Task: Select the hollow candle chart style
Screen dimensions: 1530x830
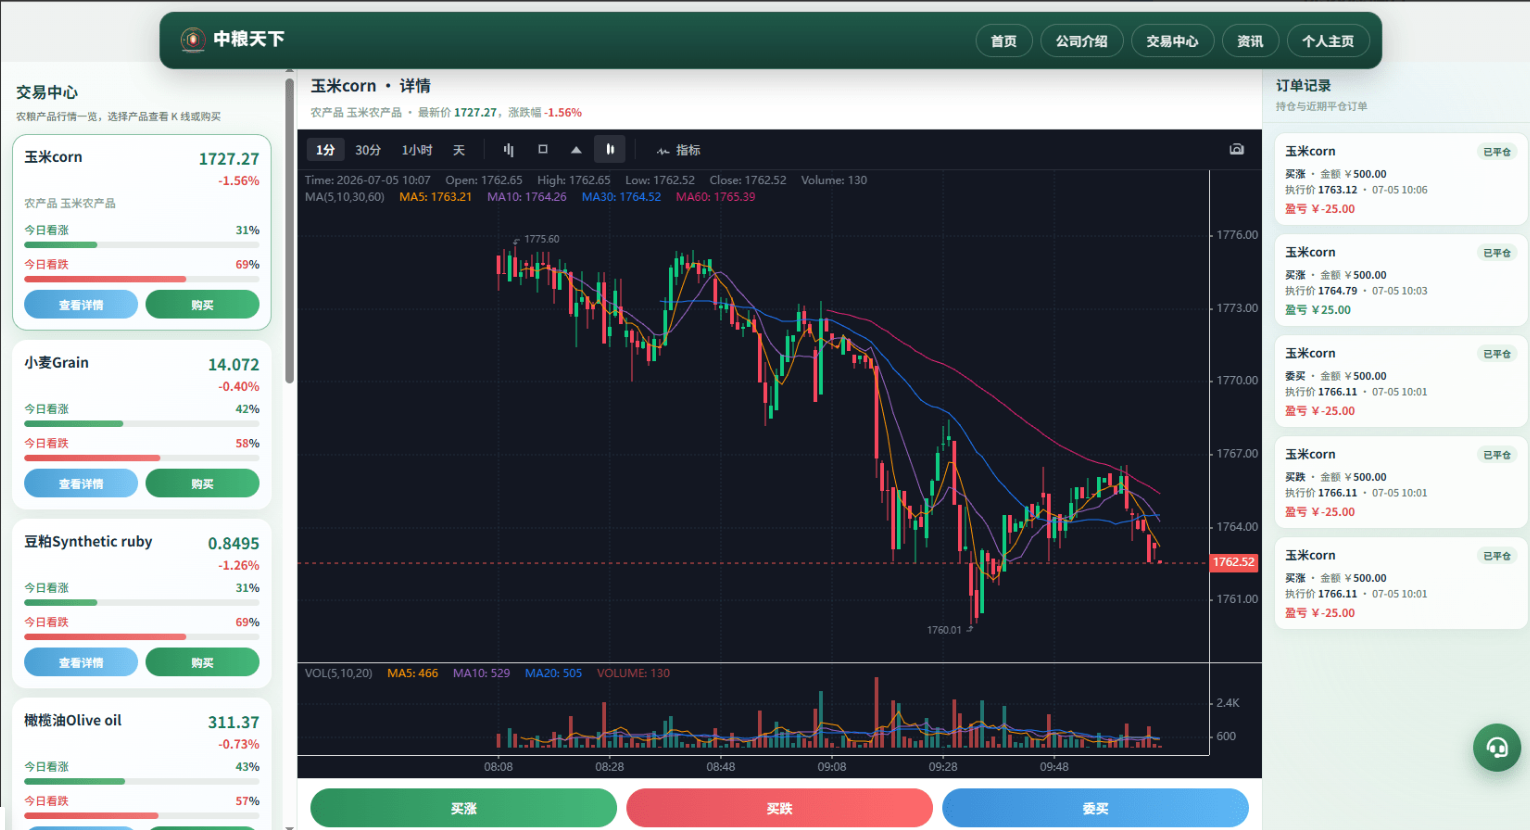Action: click(543, 150)
